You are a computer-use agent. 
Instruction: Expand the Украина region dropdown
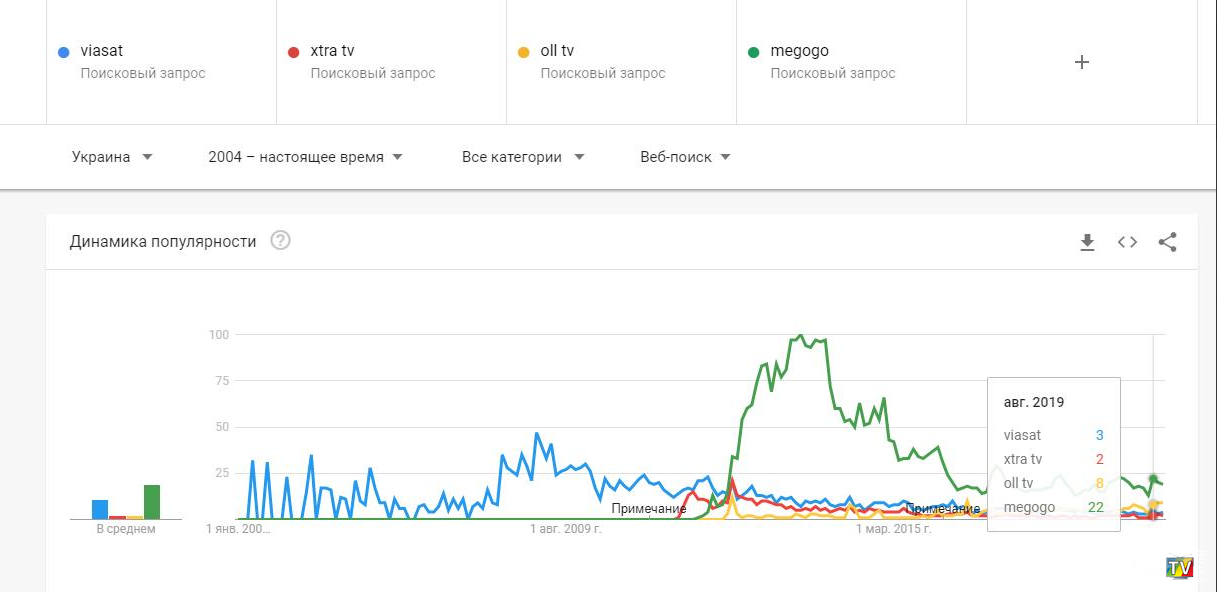112,157
